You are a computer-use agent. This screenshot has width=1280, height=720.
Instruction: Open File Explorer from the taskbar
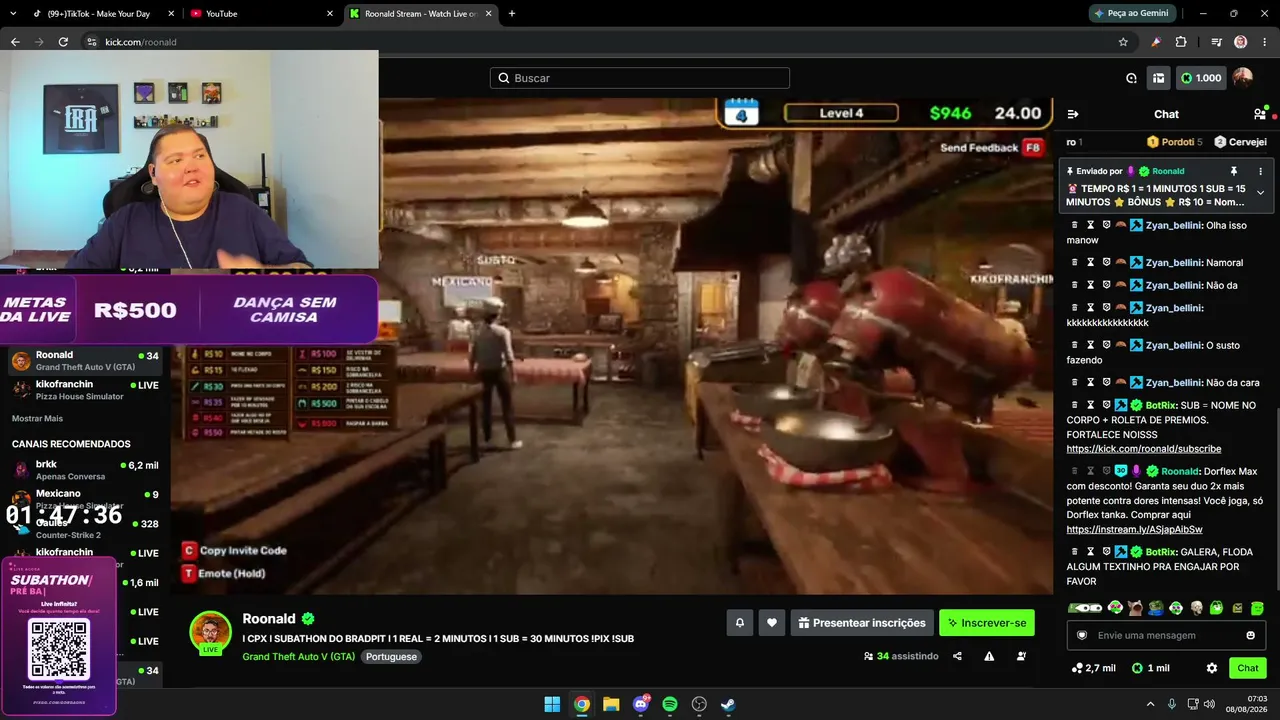pos(611,704)
